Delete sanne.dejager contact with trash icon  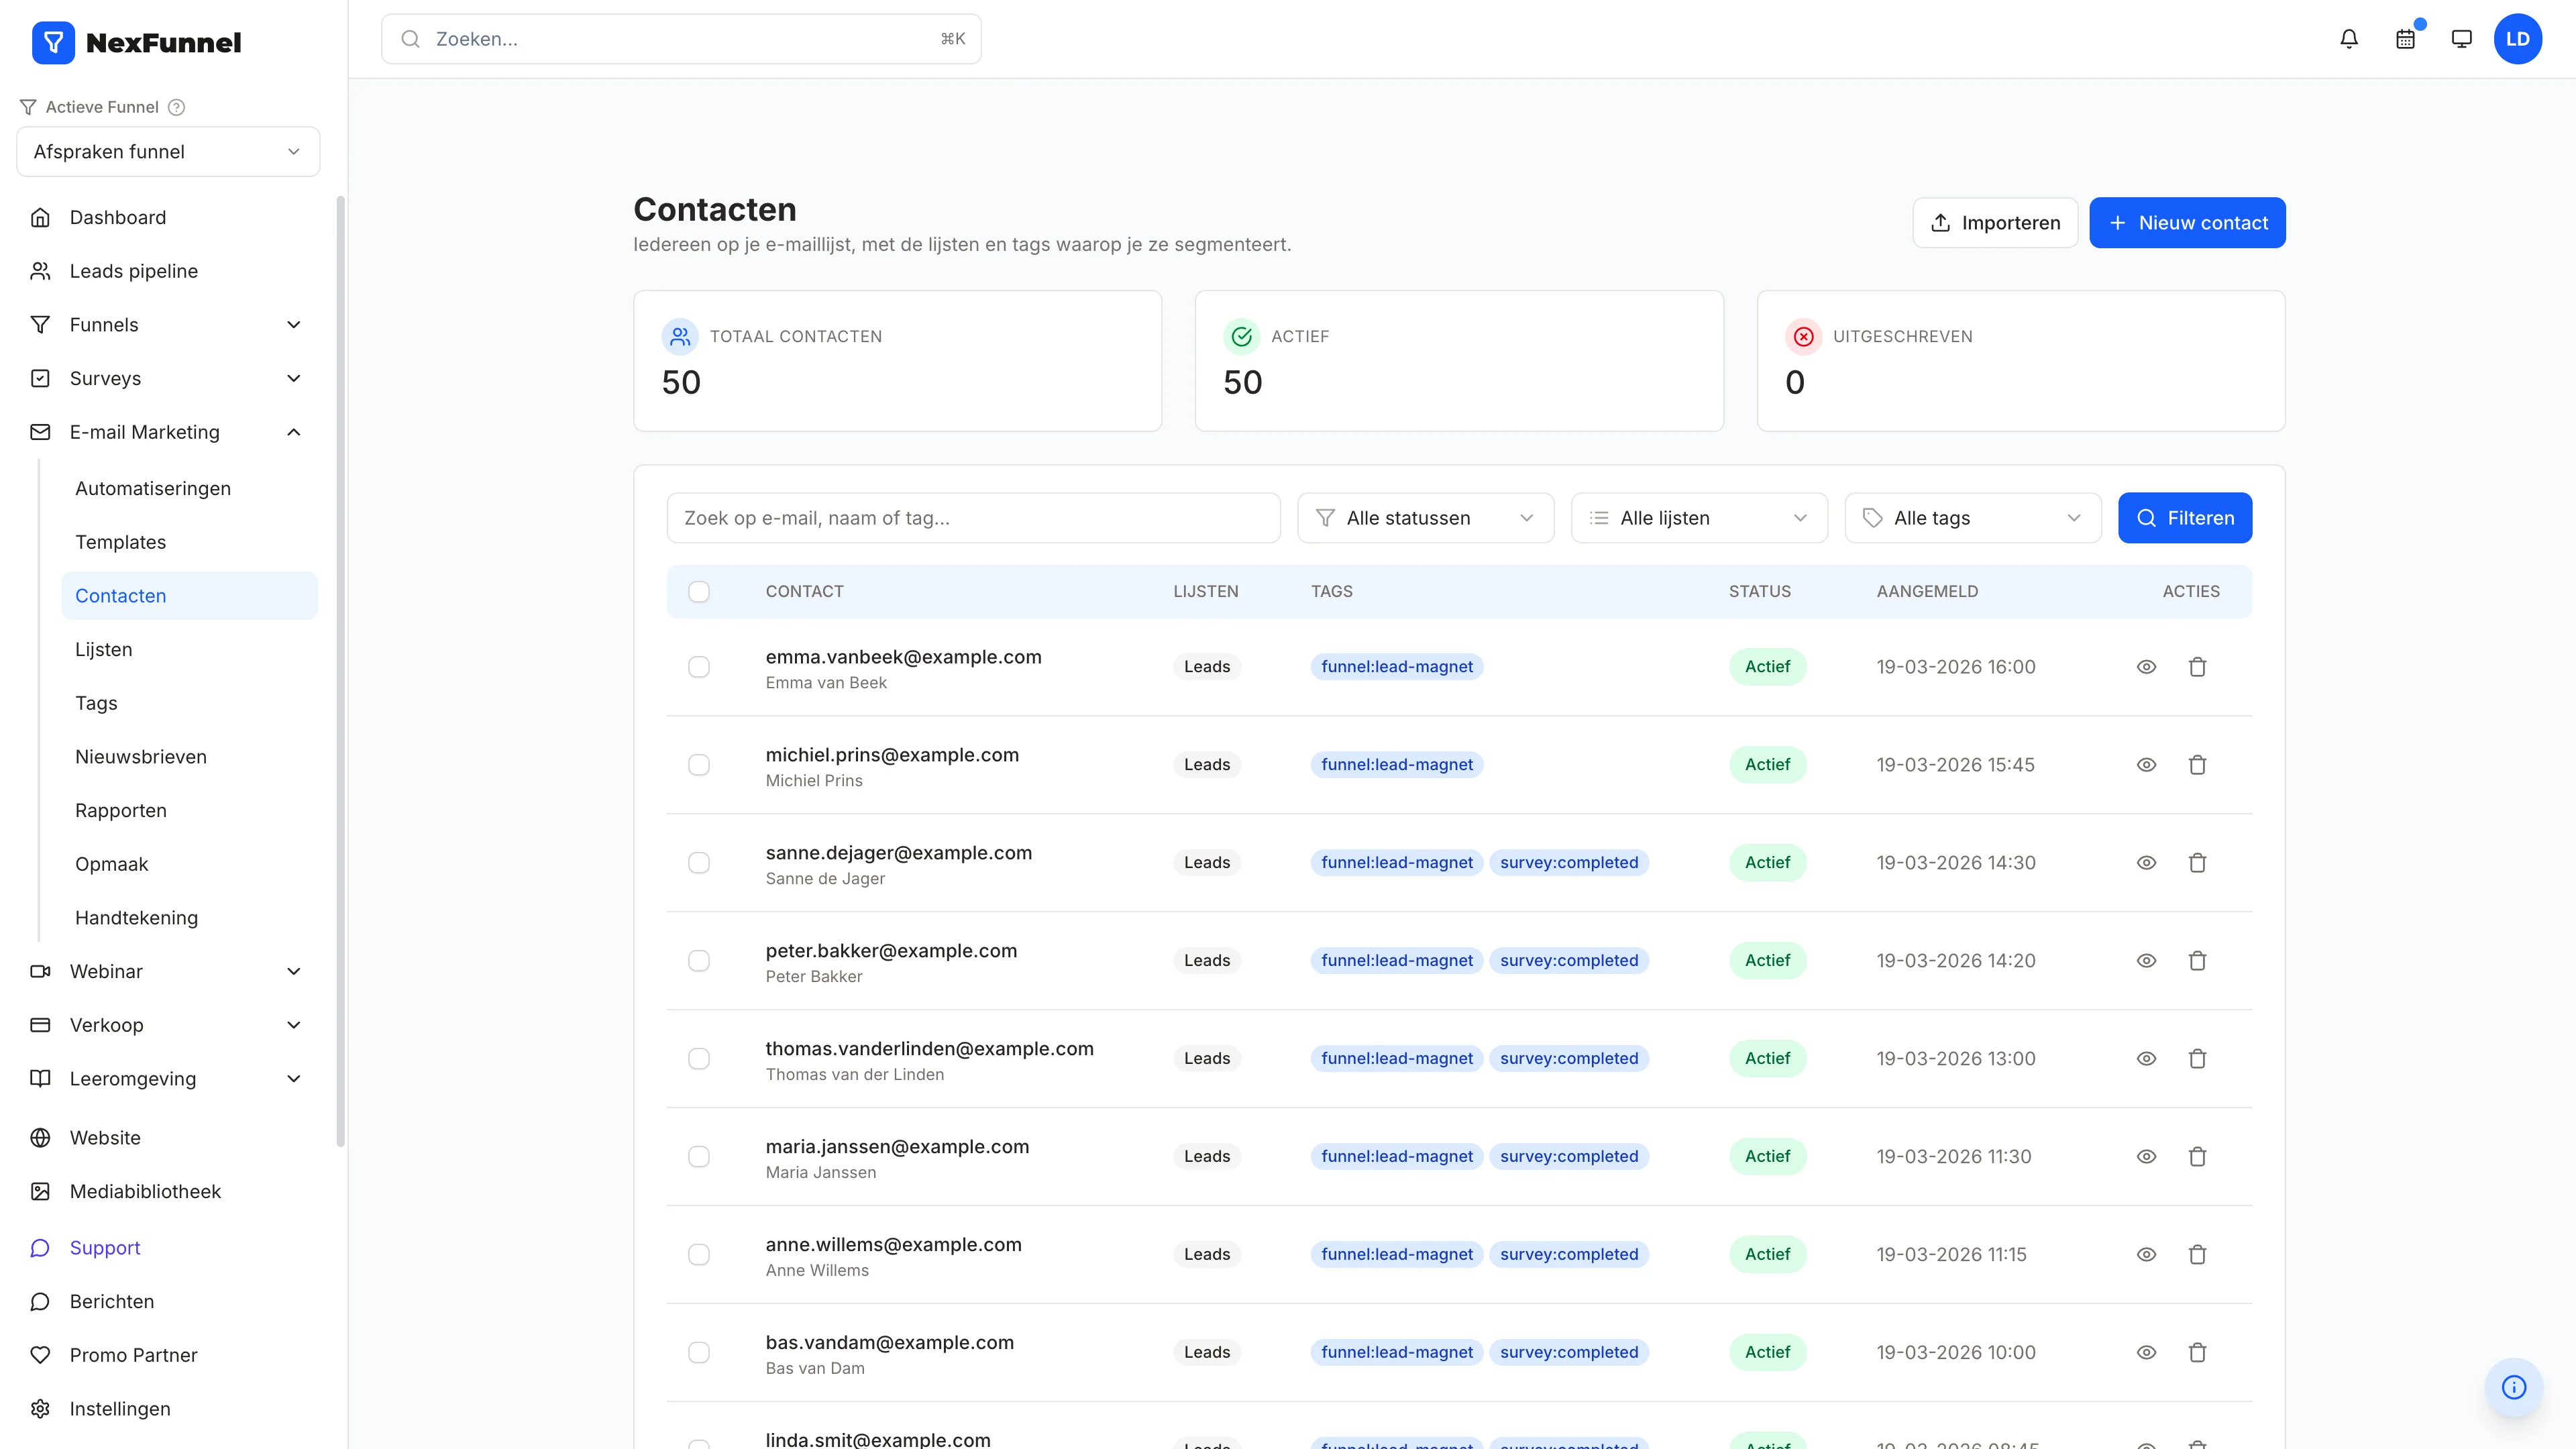(x=2197, y=863)
